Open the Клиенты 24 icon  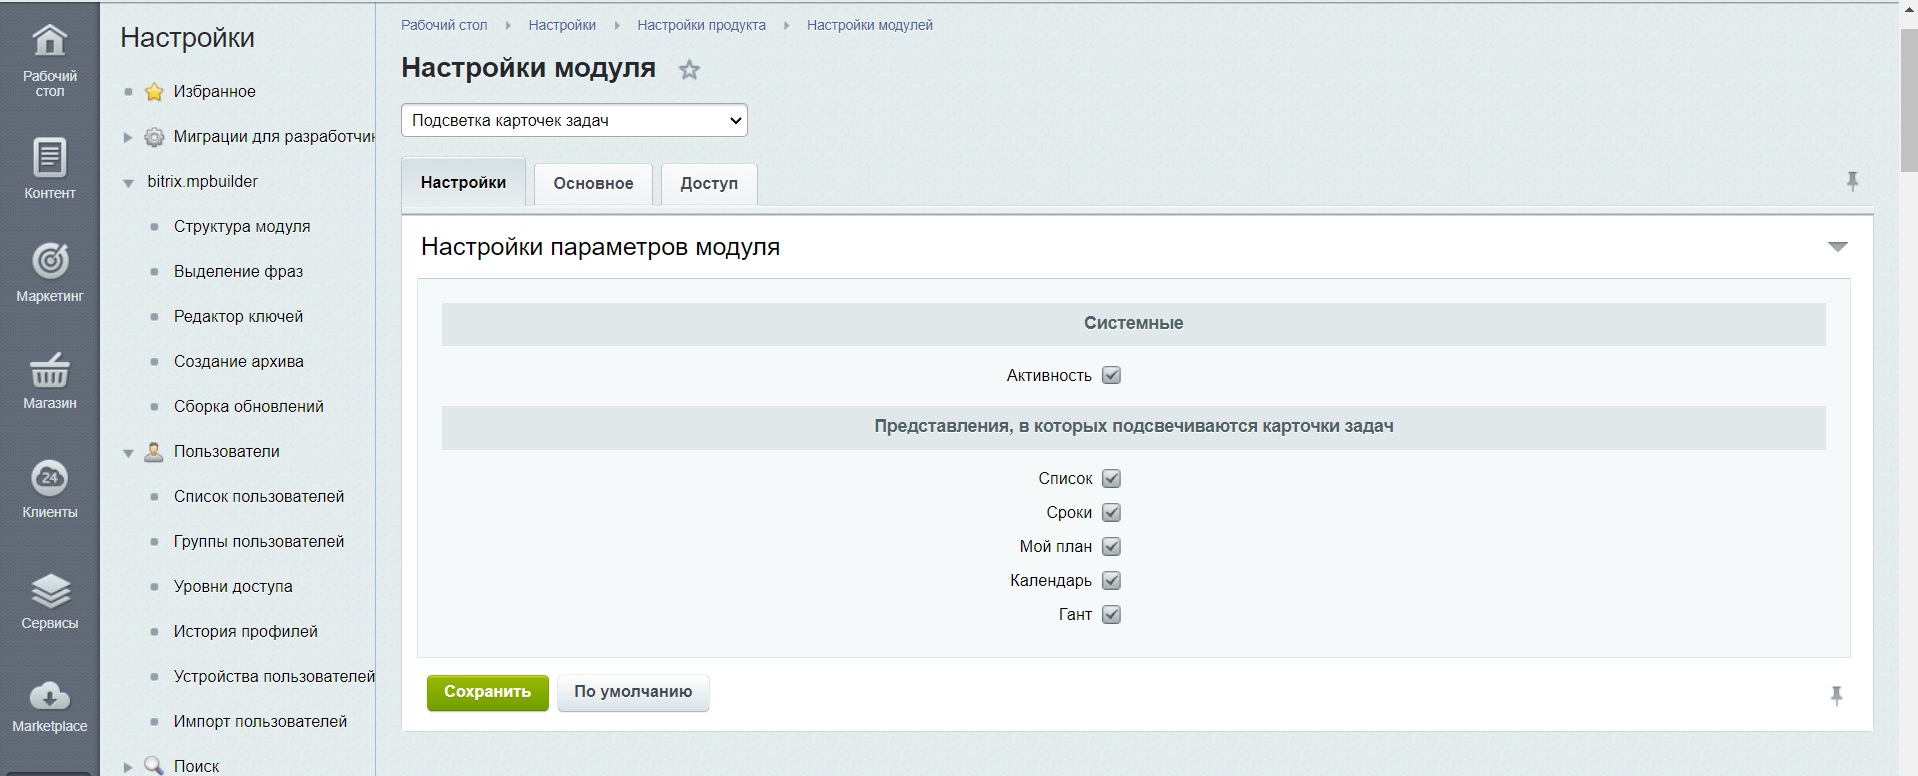(49, 479)
